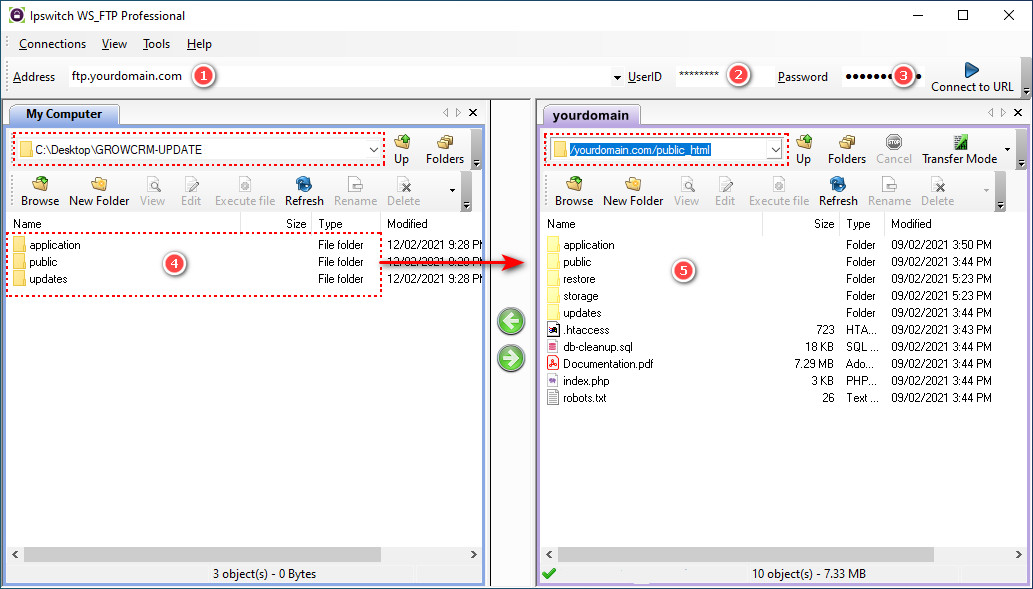Click View in yourdomain toolbar

coord(686,192)
